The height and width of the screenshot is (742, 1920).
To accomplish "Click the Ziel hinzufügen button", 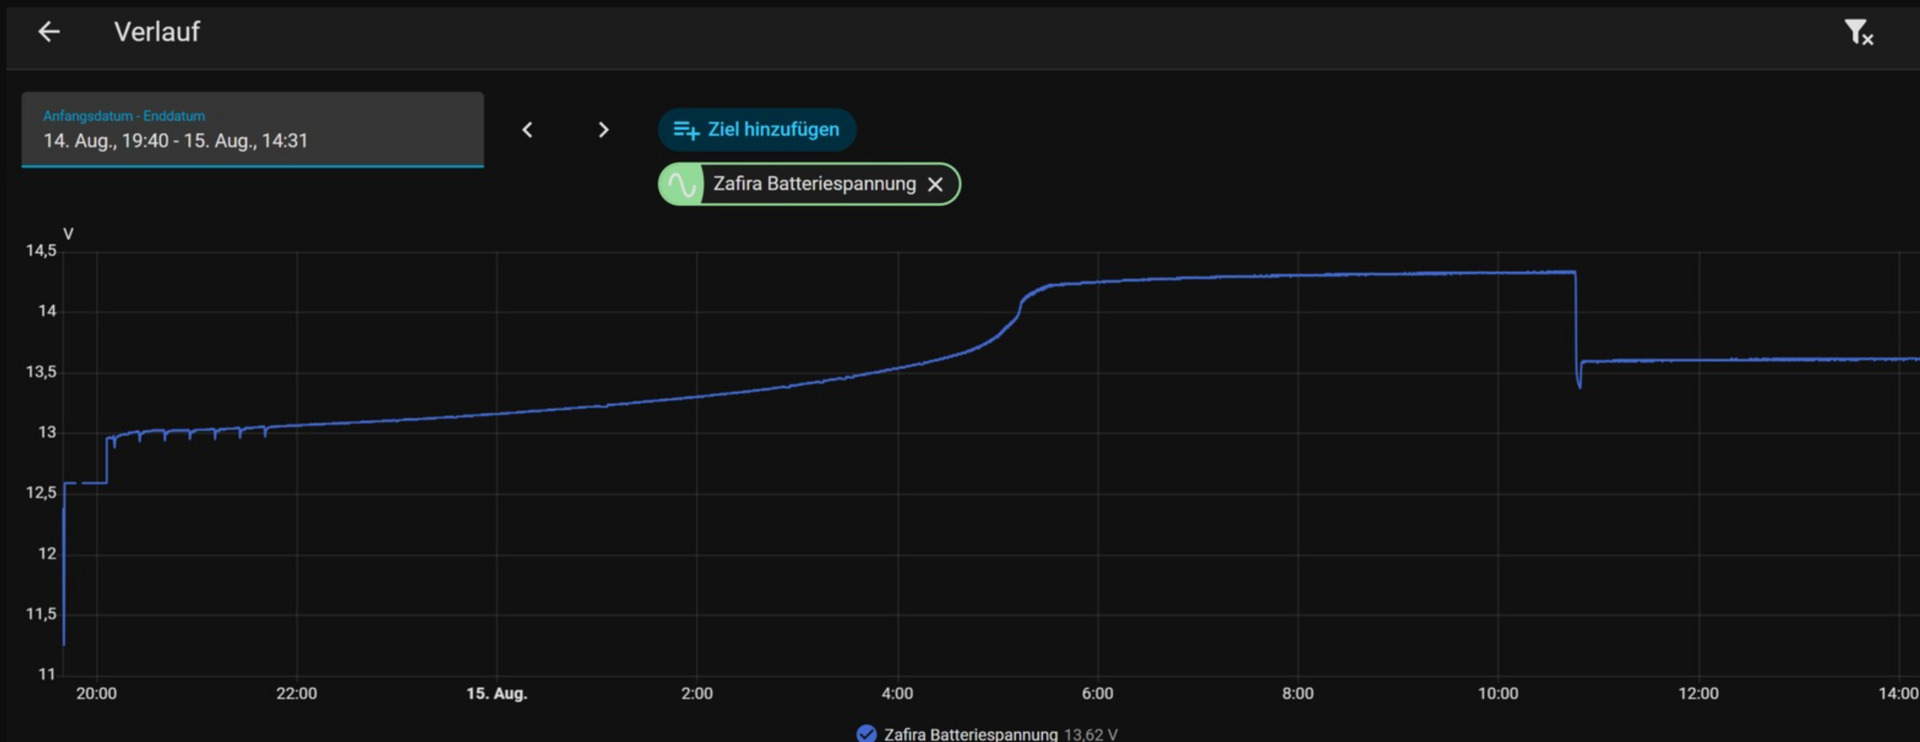I will tap(757, 130).
